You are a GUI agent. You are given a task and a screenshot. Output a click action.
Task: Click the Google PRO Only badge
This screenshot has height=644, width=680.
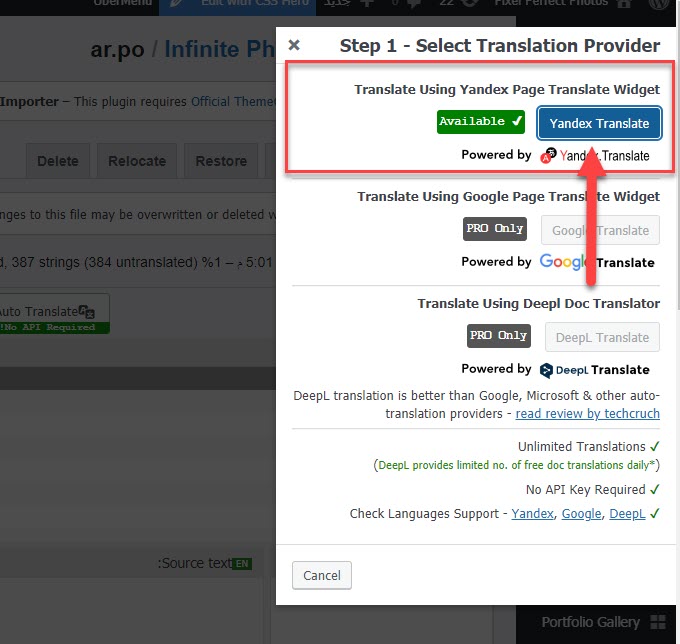click(495, 229)
